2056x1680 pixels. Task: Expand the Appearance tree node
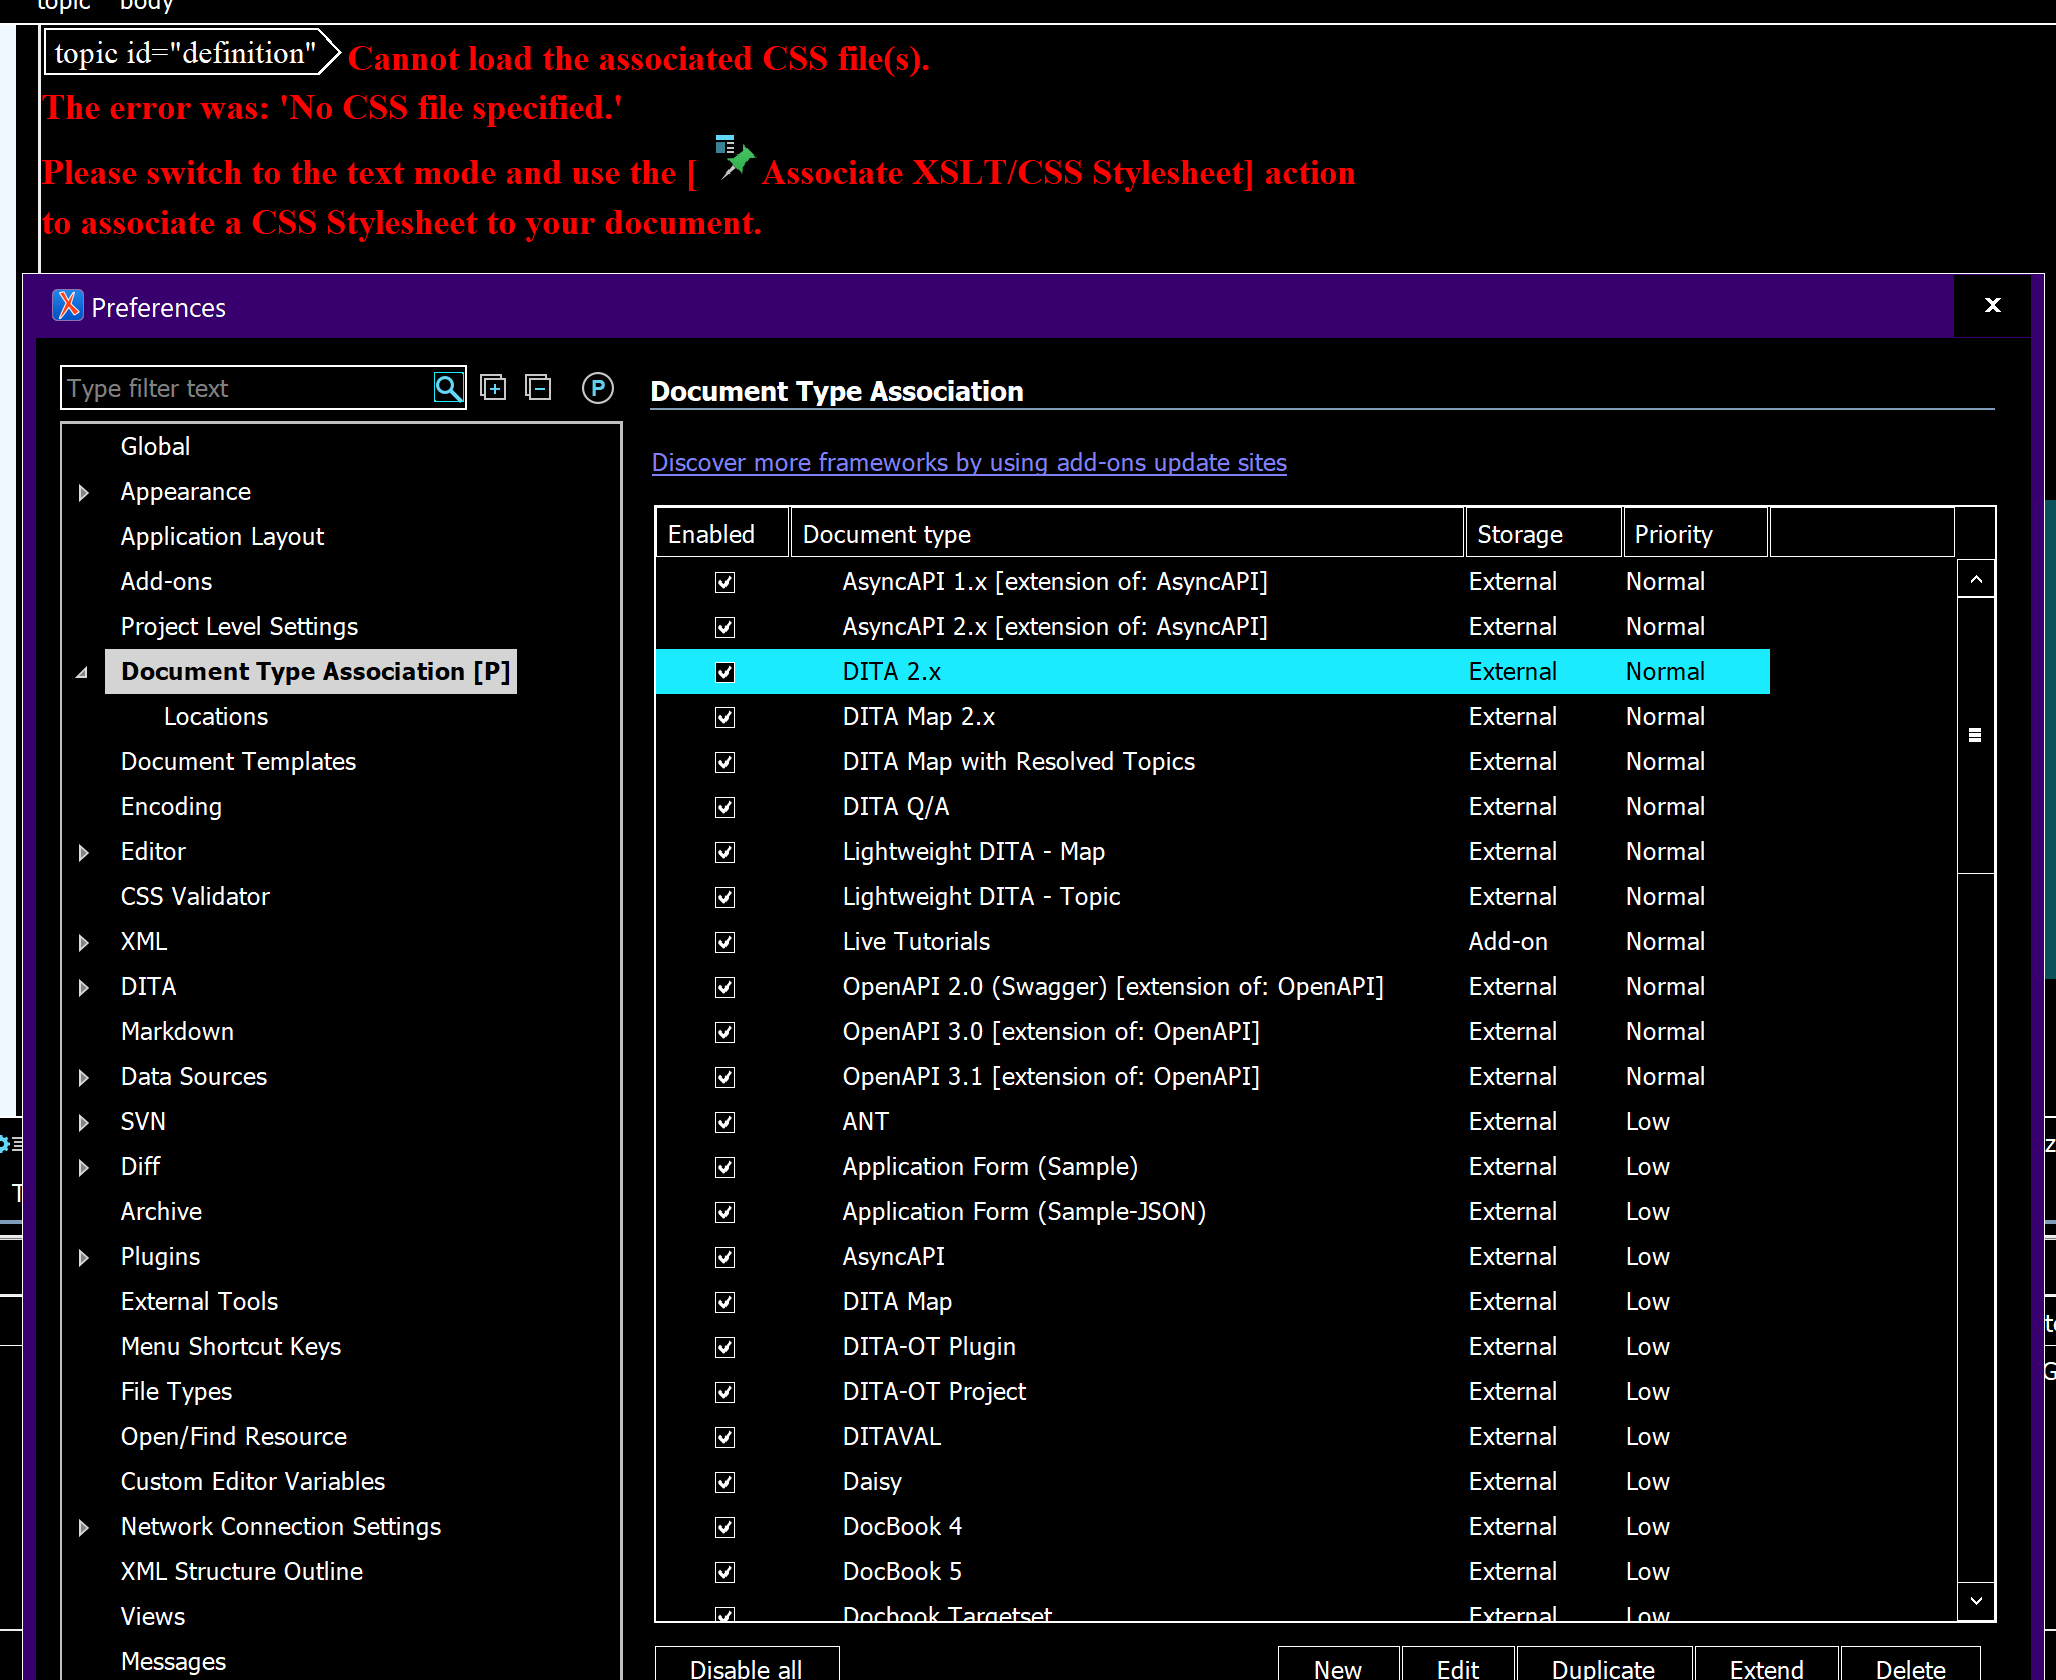tap(84, 492)
